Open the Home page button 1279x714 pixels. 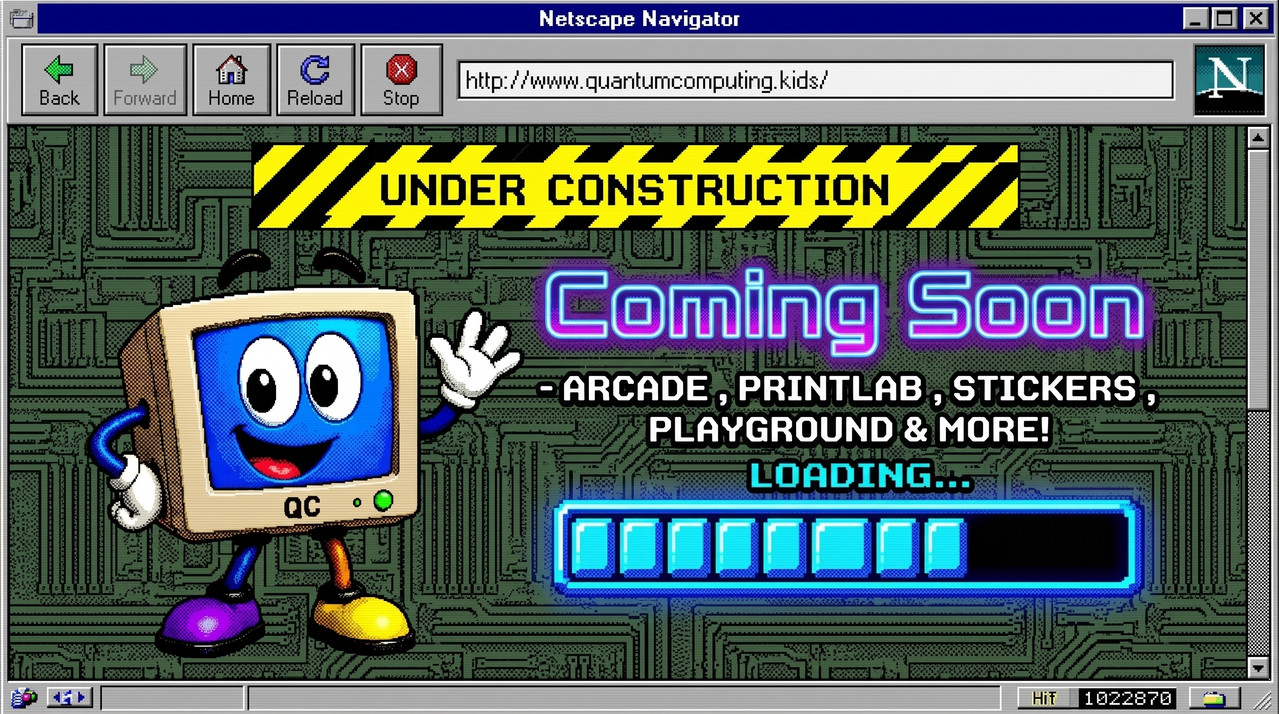pos(231,81)
